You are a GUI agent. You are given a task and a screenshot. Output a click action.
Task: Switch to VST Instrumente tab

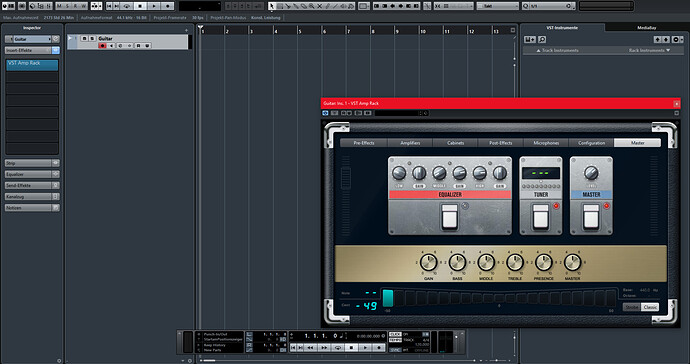[562, 28]
